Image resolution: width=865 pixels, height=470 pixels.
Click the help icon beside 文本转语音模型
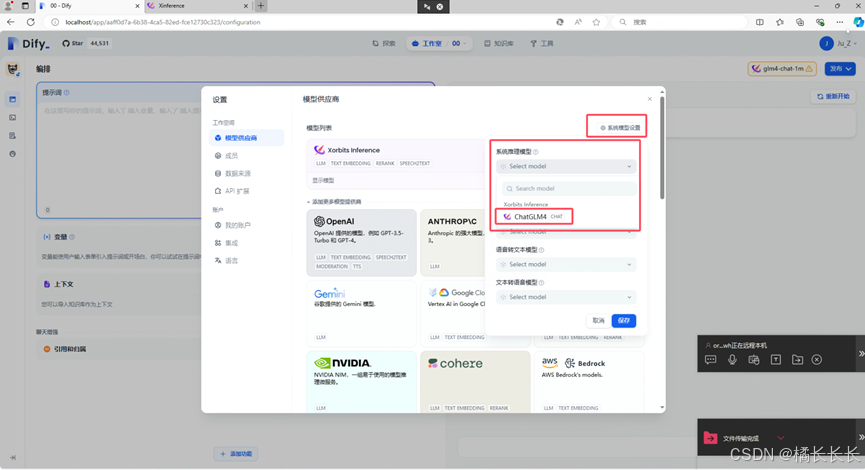[541, 282]
